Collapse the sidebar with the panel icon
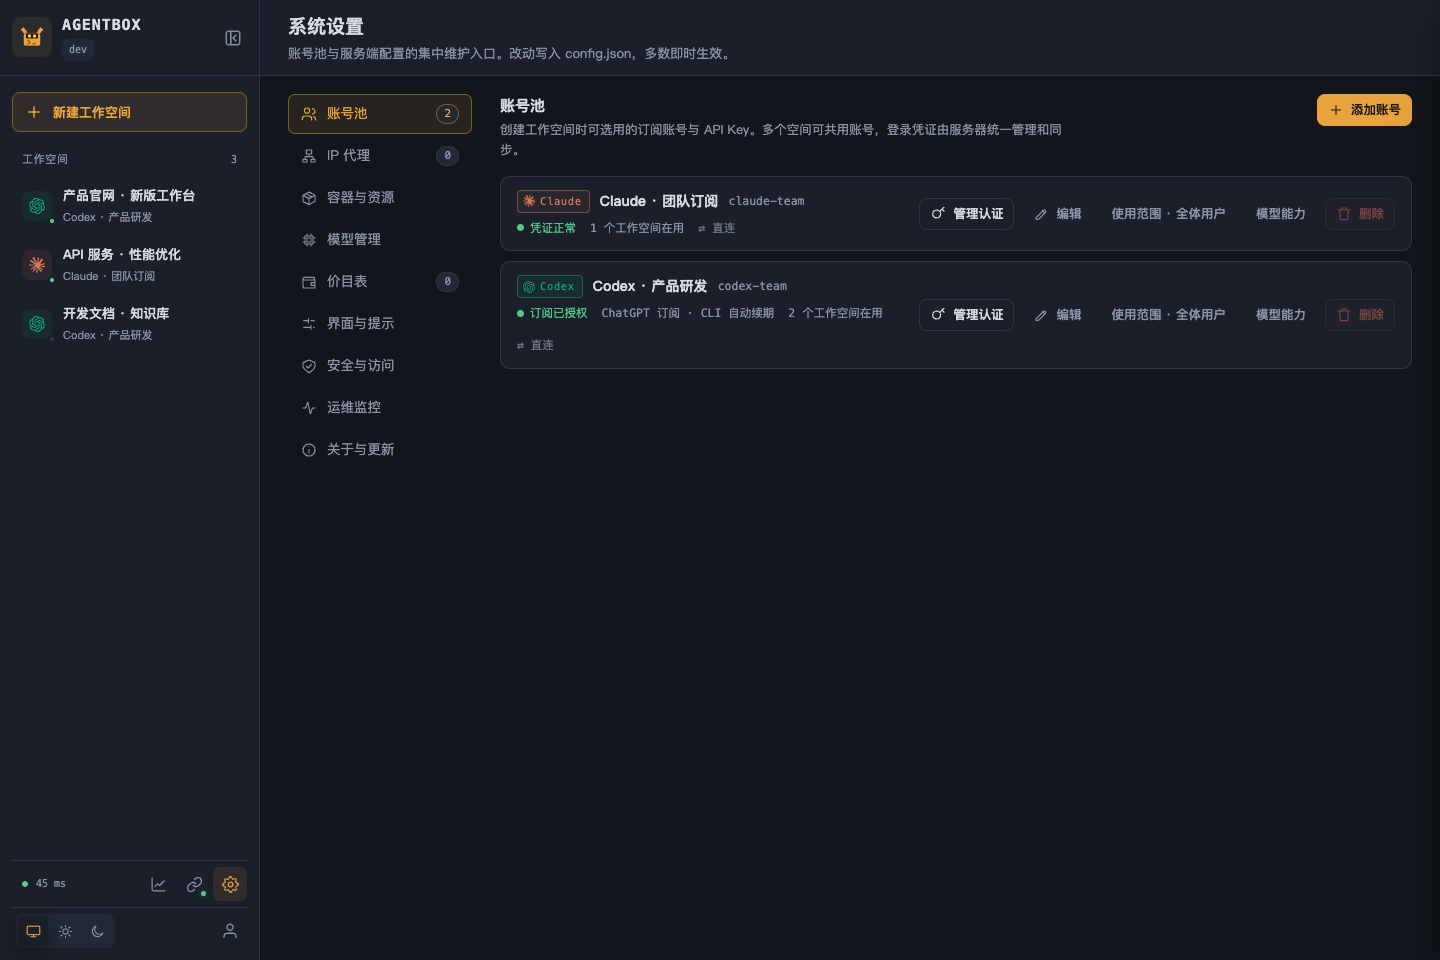This screenshot has height=960, width=1440. click(233, 38)
